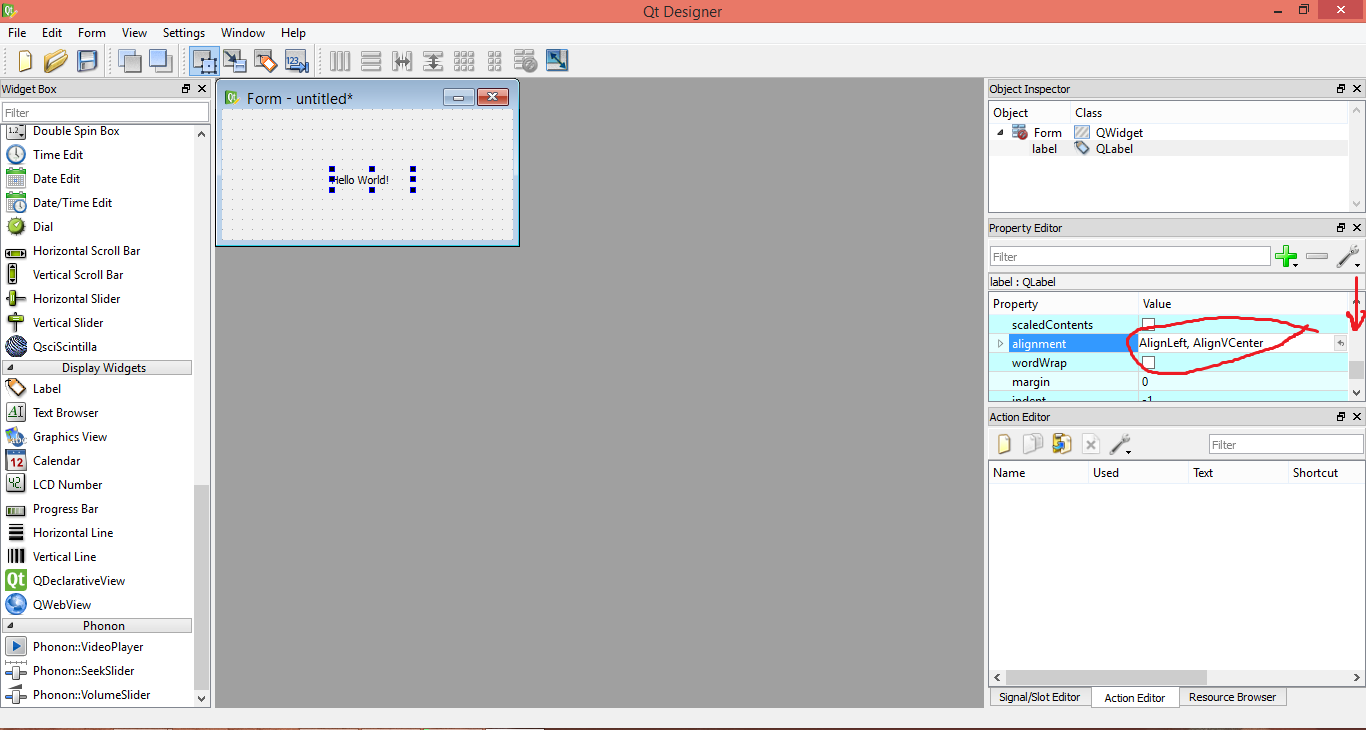Apply the Lay Out Horizontally icon
Image resolution: width=1367 pixels, height=730 pixels.
coord(339,61)
